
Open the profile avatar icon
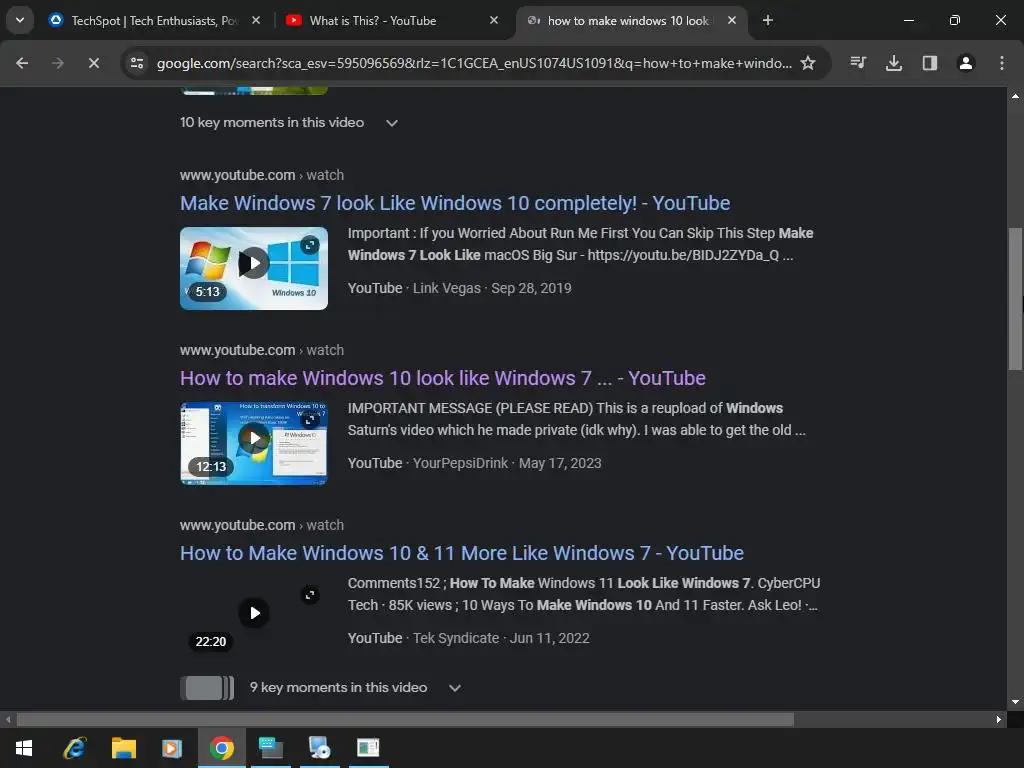click(966, 63)
